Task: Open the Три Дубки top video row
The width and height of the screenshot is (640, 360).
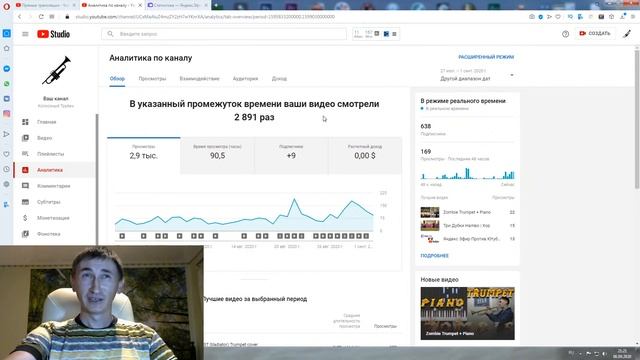Action: [467, 225]
